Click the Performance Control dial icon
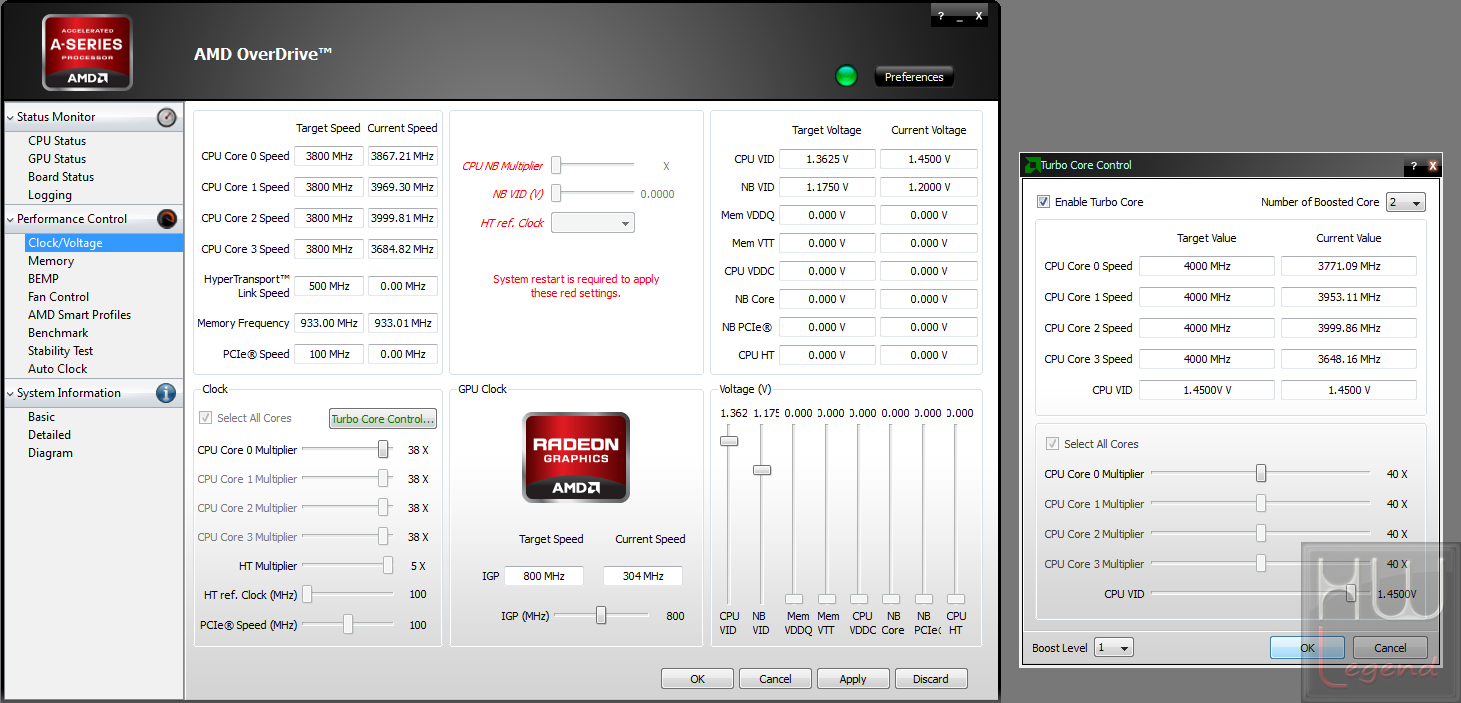Screen dimensions: 1461x703 coord(167,219)
